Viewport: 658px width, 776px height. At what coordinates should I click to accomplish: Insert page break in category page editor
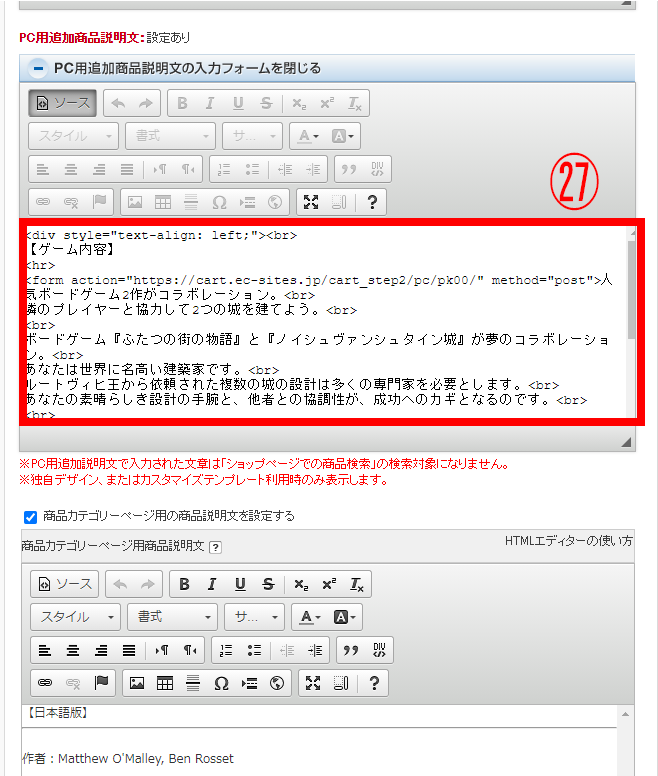coord(249,683)
